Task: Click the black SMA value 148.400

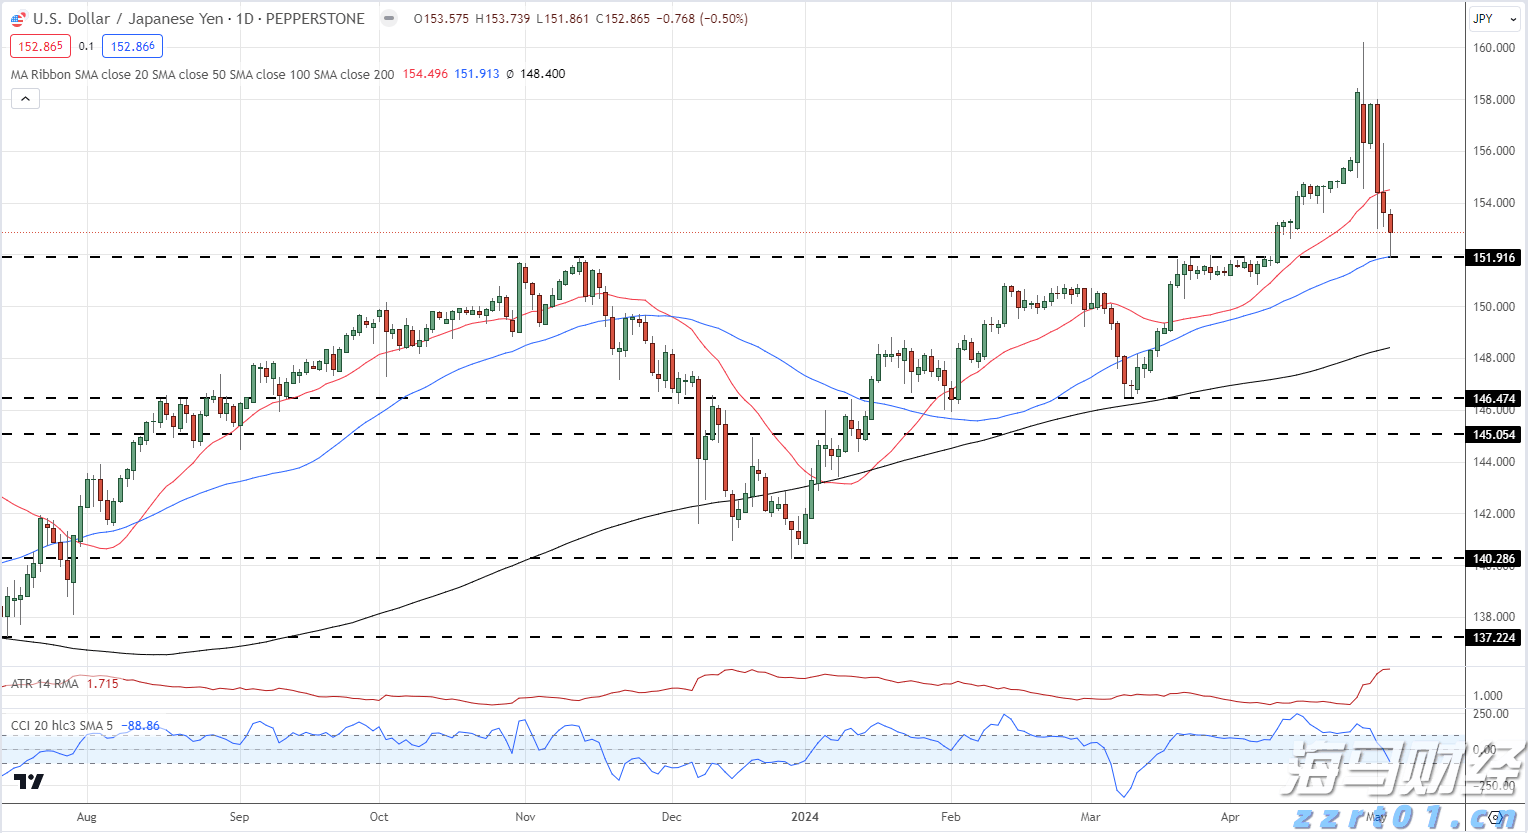Action: (x=543, y=74)
